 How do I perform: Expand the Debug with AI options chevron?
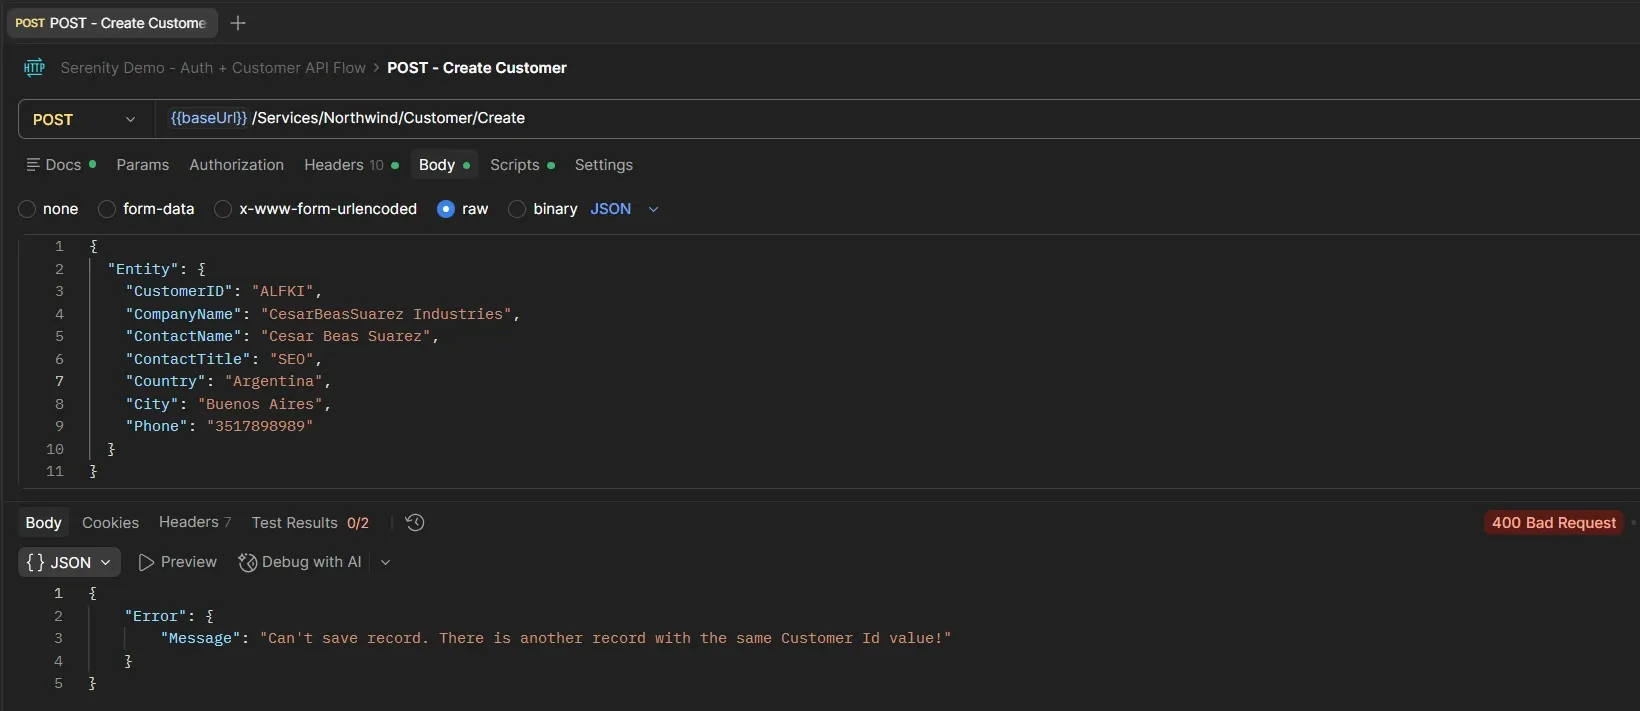point(385,563)
